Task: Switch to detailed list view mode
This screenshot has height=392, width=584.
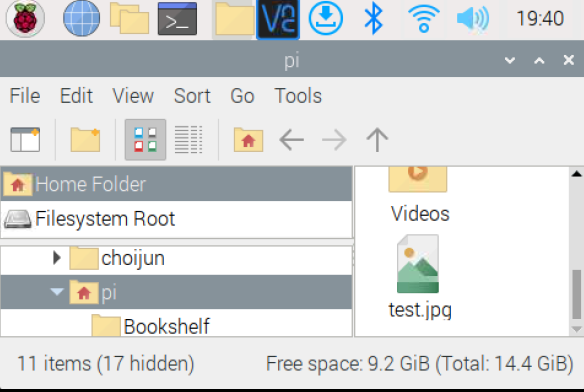Action: coord(188,140)
